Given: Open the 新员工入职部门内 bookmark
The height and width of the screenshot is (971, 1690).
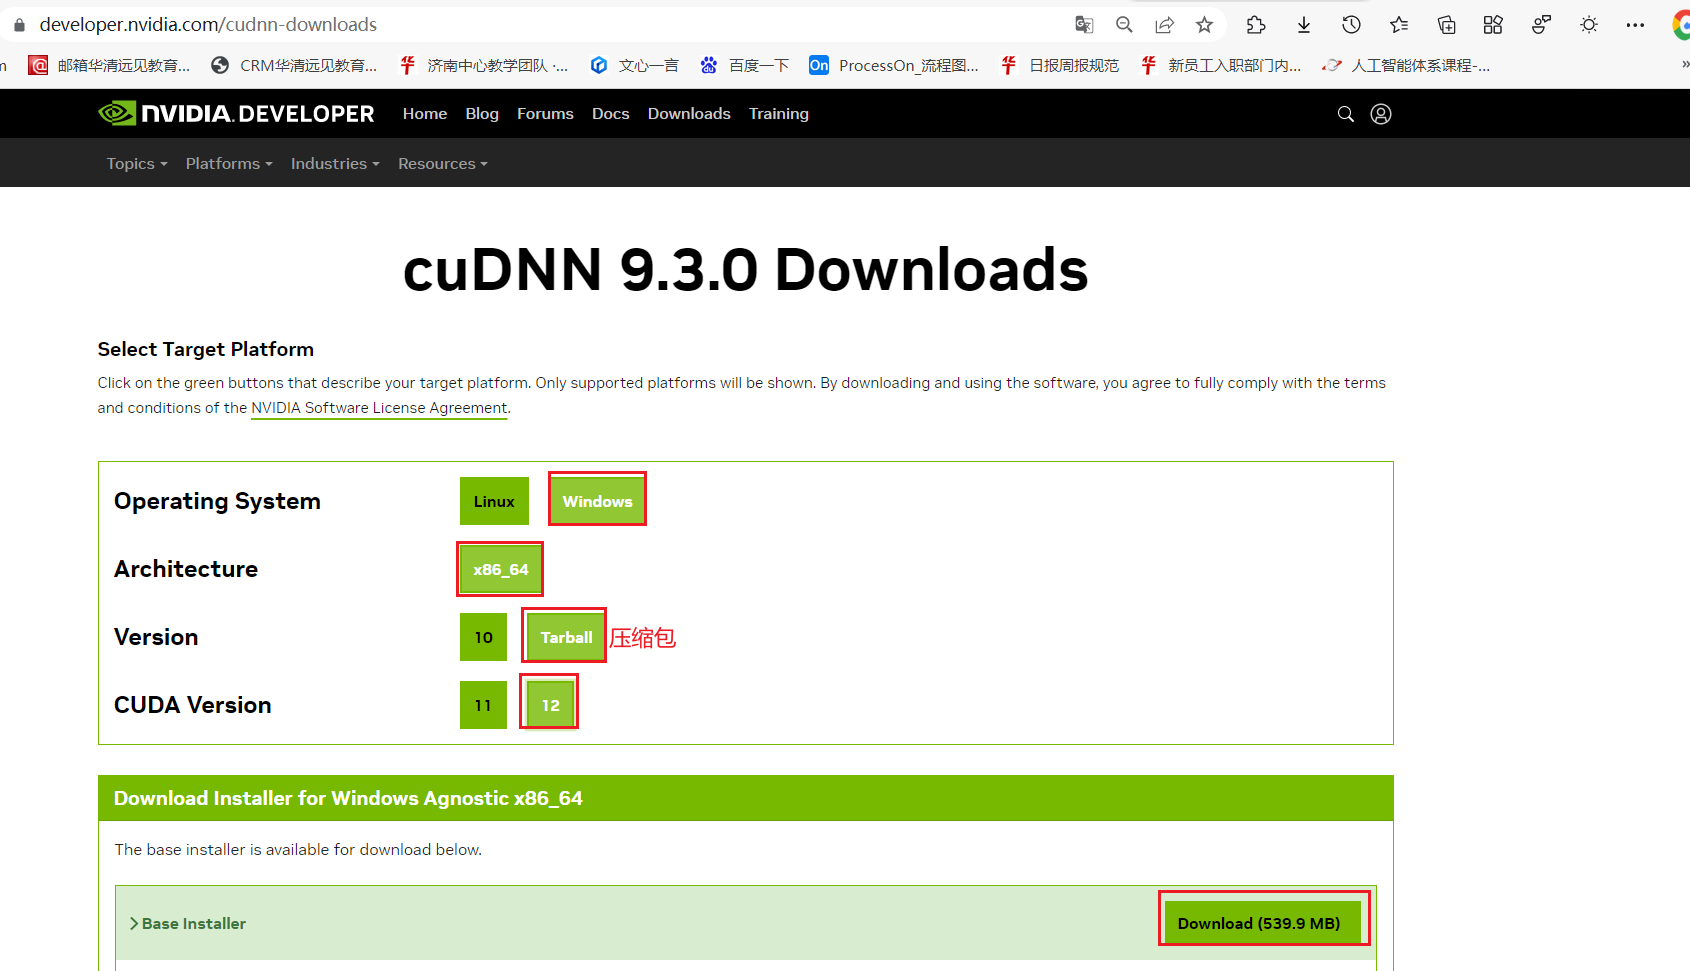Looking at the screenshot, I should click(1221, 65).
